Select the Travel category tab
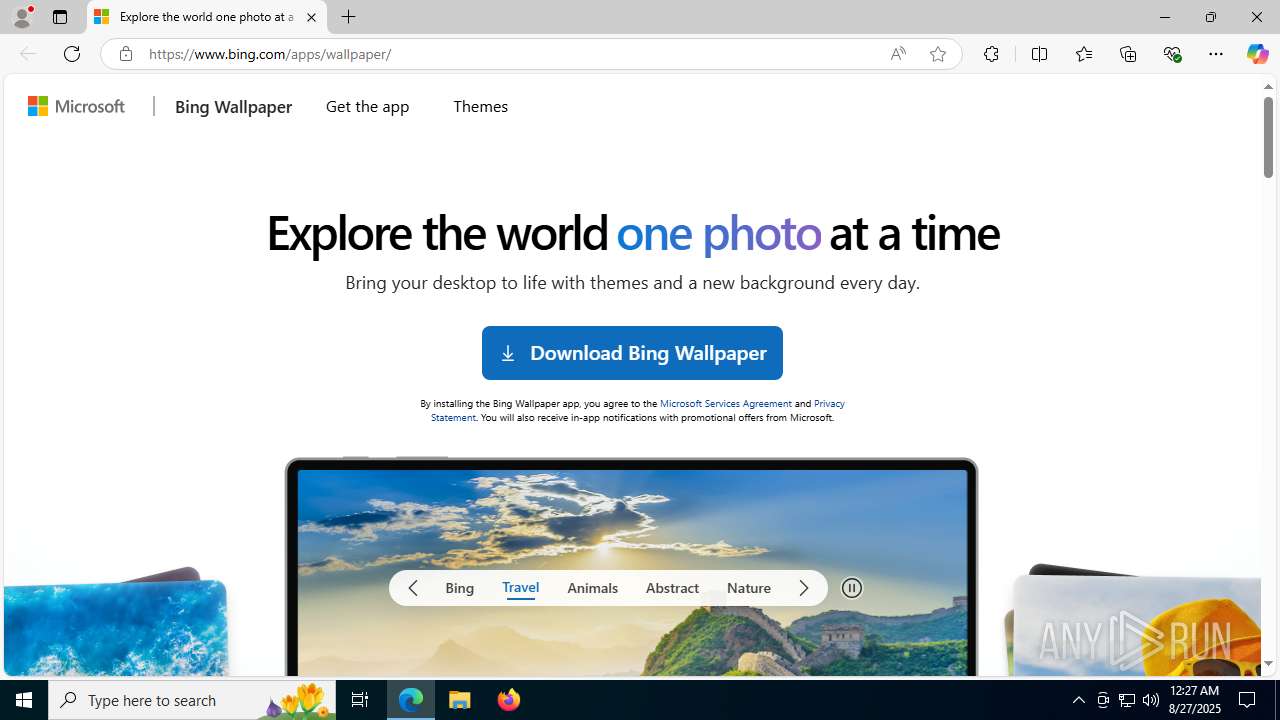The width and height of the screenshot is (1280, 720). [x=520, y=588]
